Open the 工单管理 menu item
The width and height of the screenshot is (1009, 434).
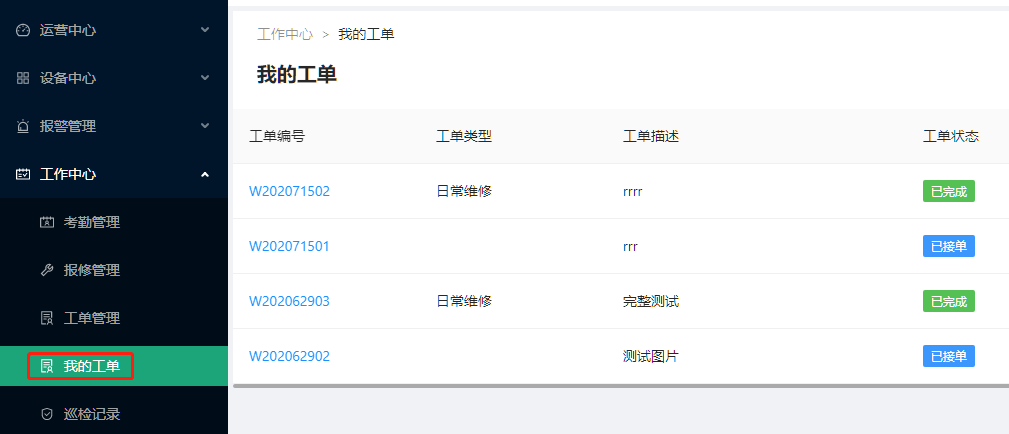(x=91, y=318)
